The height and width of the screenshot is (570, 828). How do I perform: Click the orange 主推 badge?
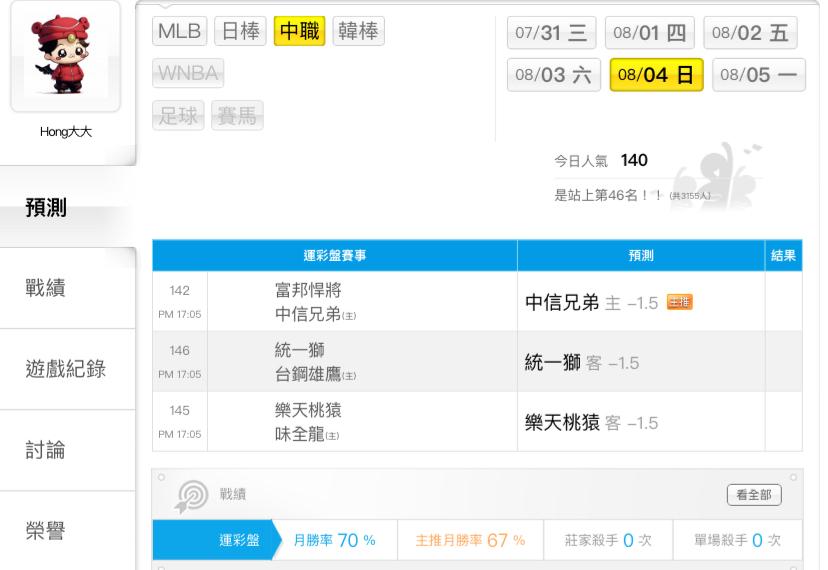pyautogui.click(x=679, y=302)
